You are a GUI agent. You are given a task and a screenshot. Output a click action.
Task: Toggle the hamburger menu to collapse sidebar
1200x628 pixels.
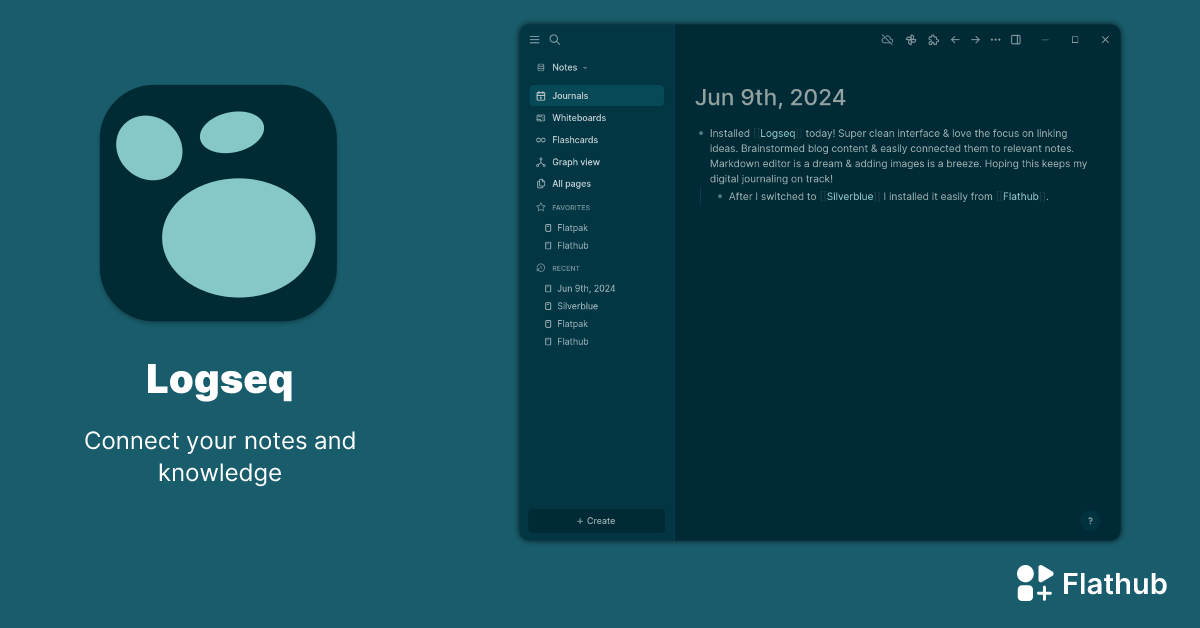click(x=535, y=39)
